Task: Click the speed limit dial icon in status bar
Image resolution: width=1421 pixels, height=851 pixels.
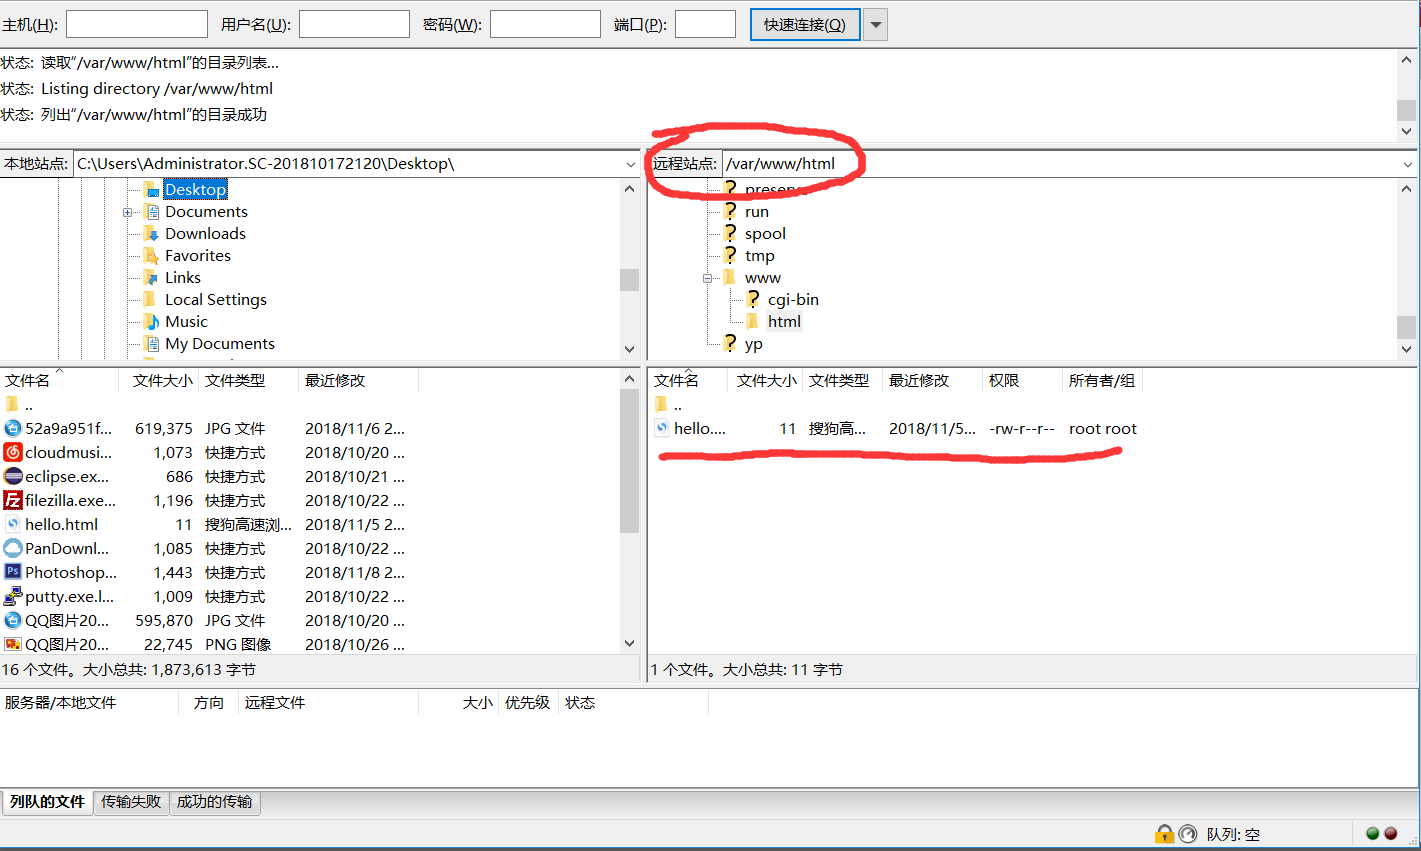Action: (x=1187, y=833)
